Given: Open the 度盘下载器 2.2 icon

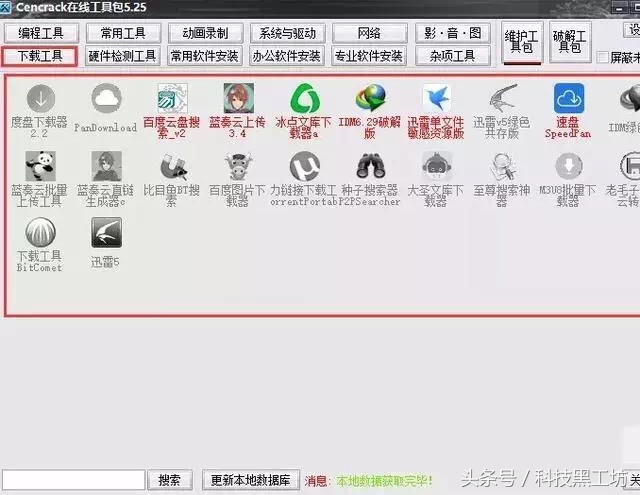Looking at the screenshot, I should 40,98.
